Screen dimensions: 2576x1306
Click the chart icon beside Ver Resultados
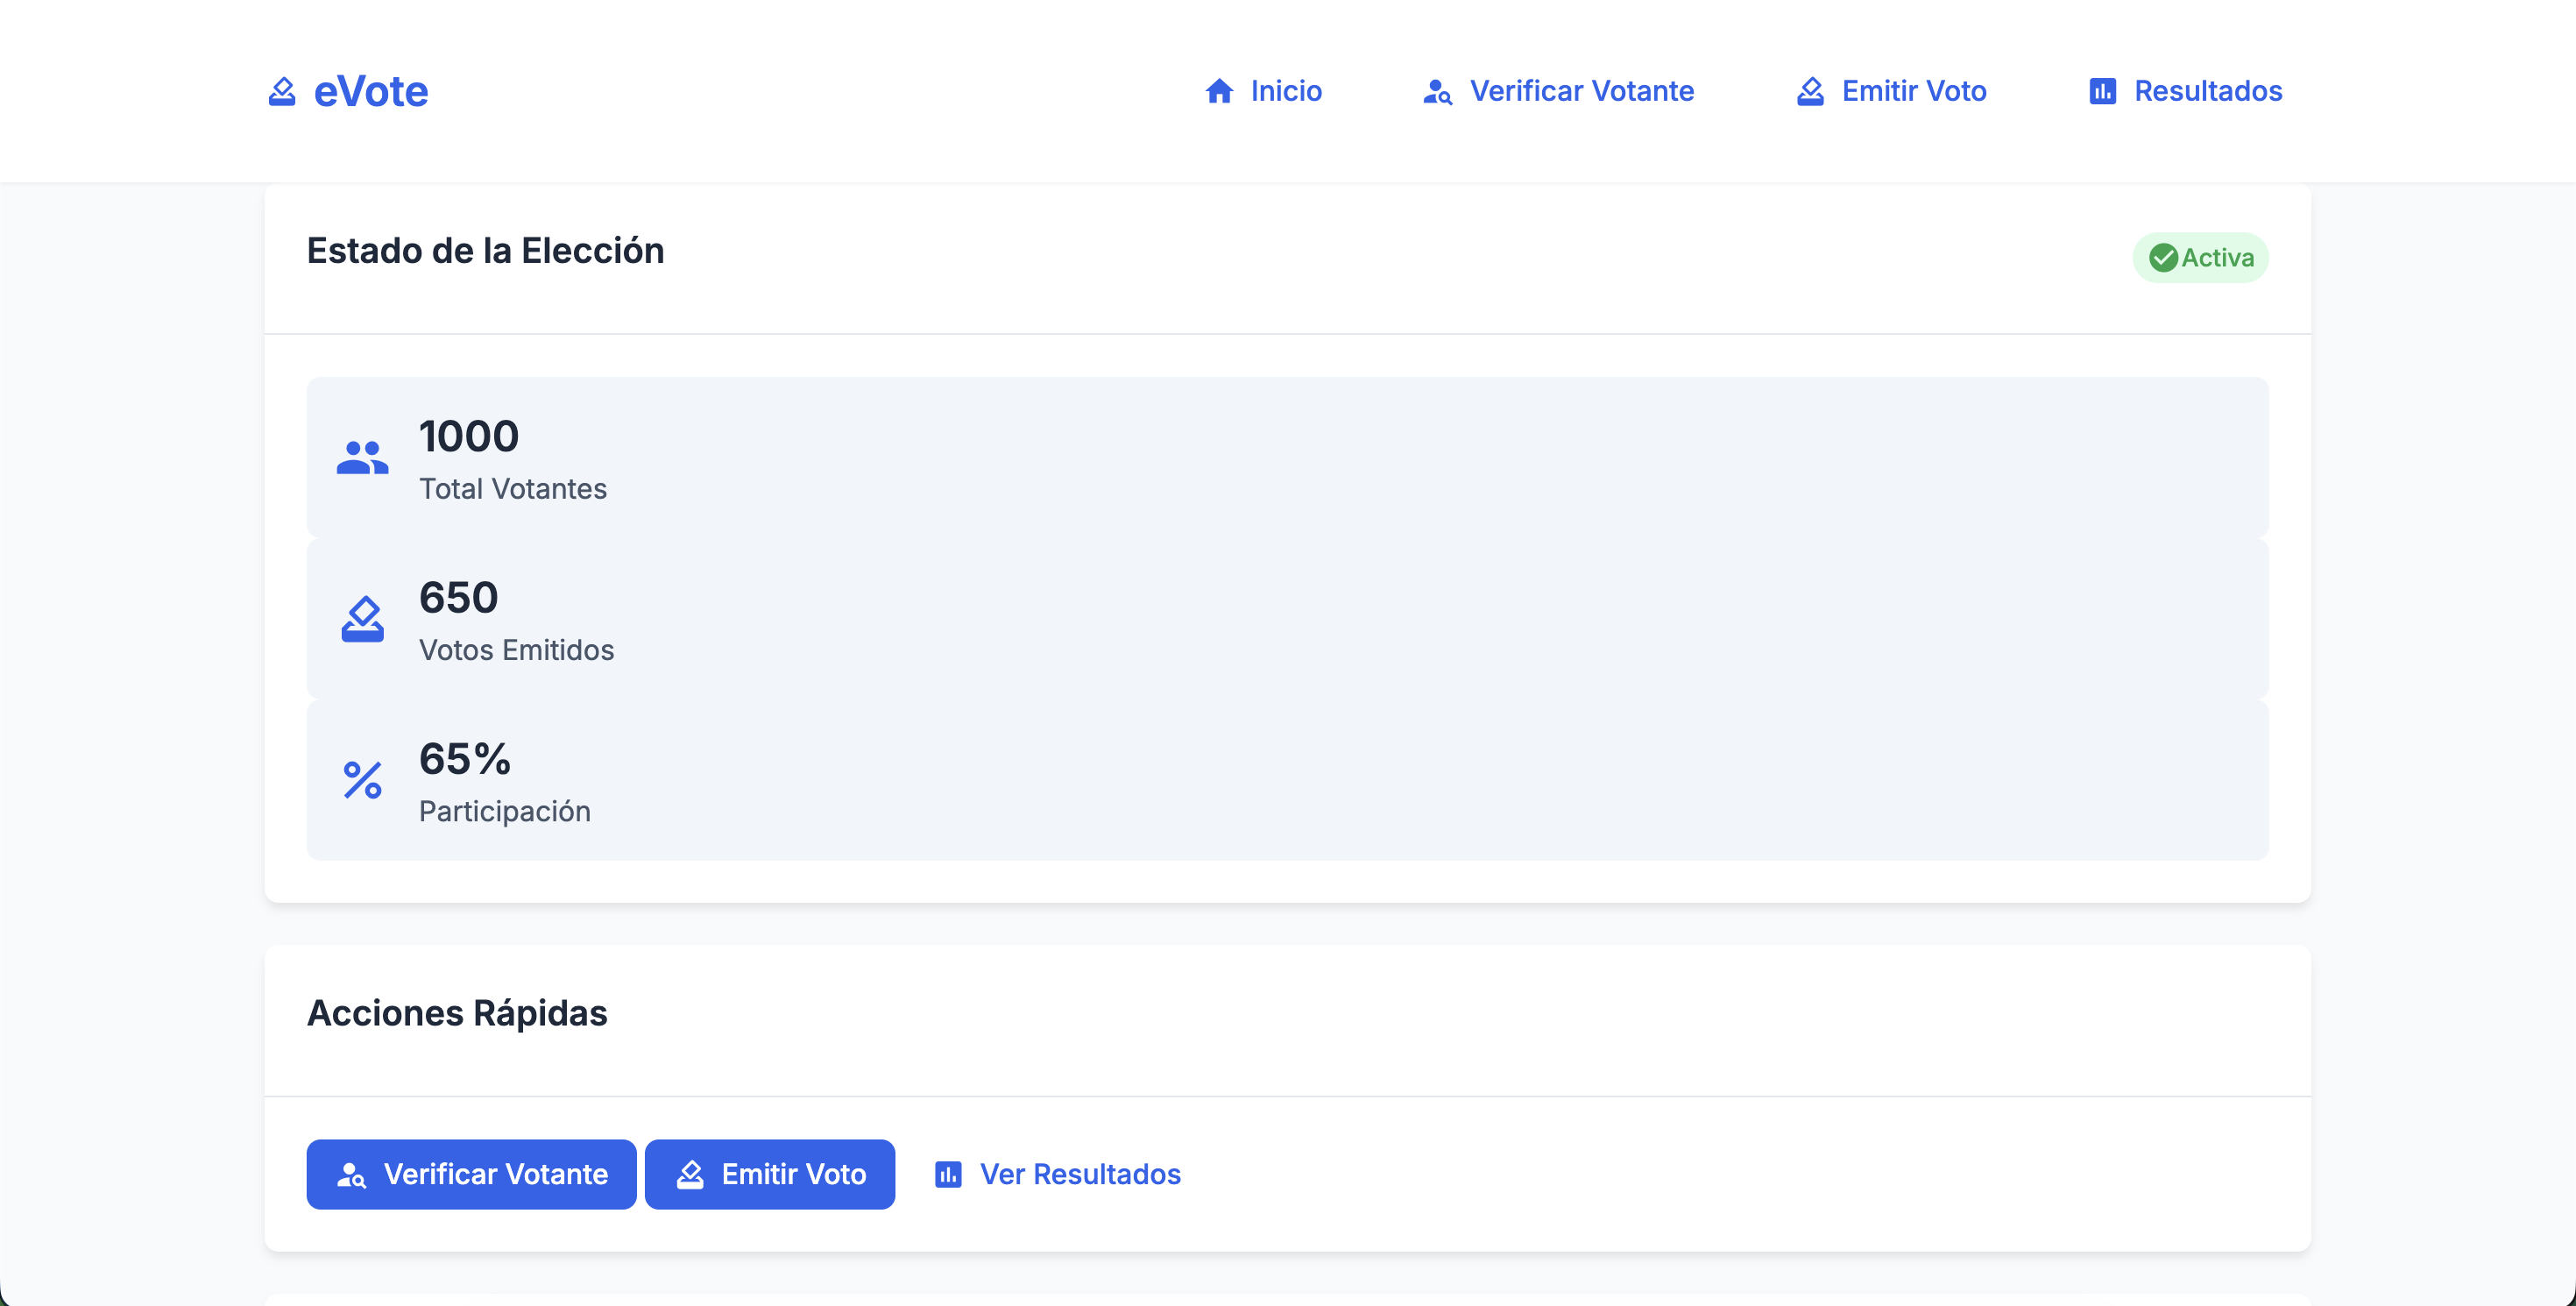tap(948, 1174)
